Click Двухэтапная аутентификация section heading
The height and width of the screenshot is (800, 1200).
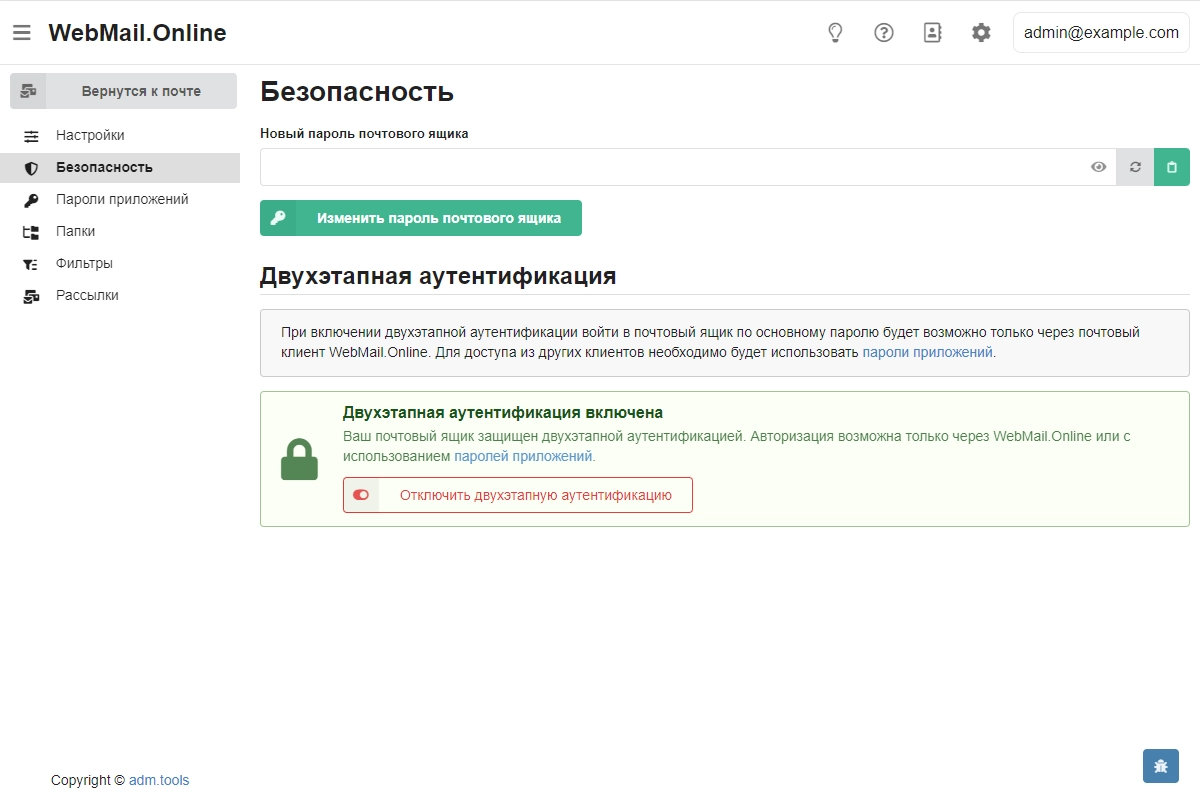coord(438,276)
